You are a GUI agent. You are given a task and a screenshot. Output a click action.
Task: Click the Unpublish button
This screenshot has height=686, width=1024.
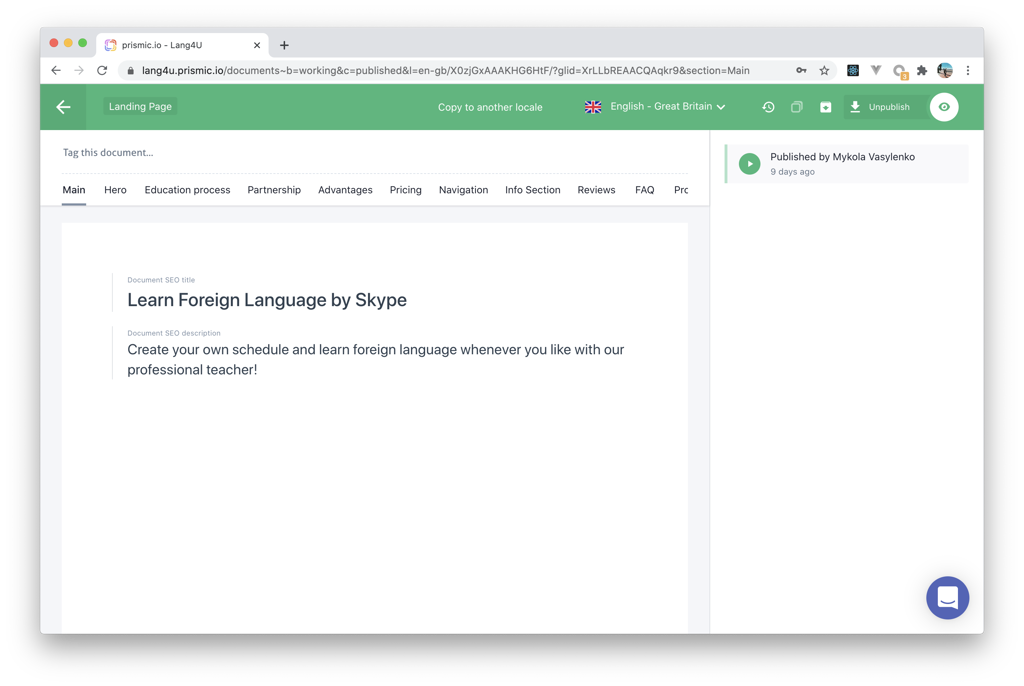pyautogui.click(x=886, y=106)
